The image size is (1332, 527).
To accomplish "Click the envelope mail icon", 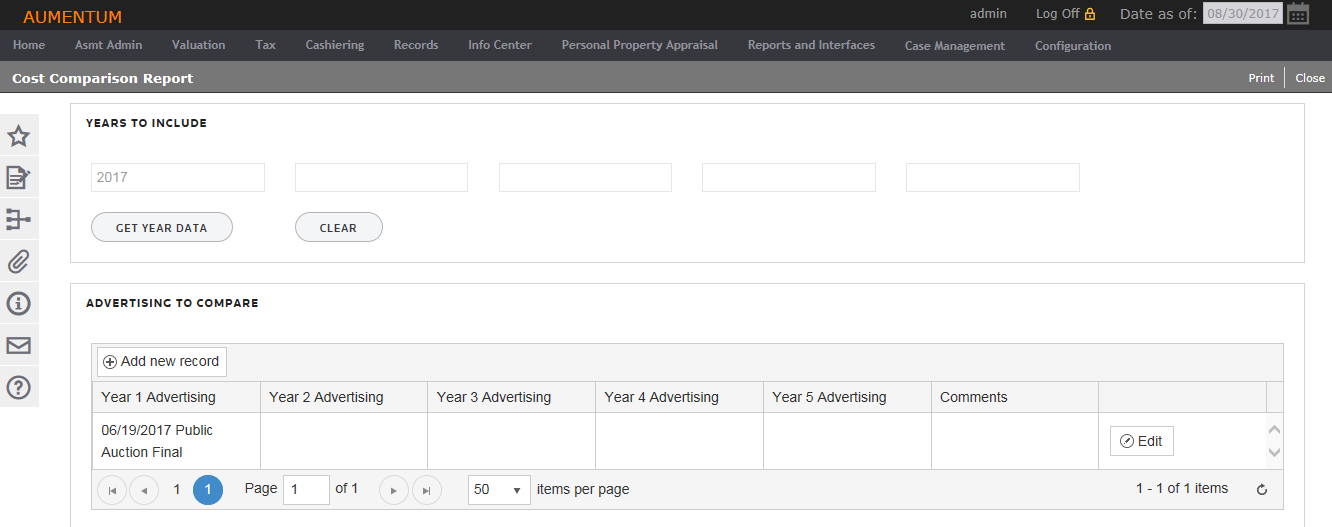I will coord(19,345).
